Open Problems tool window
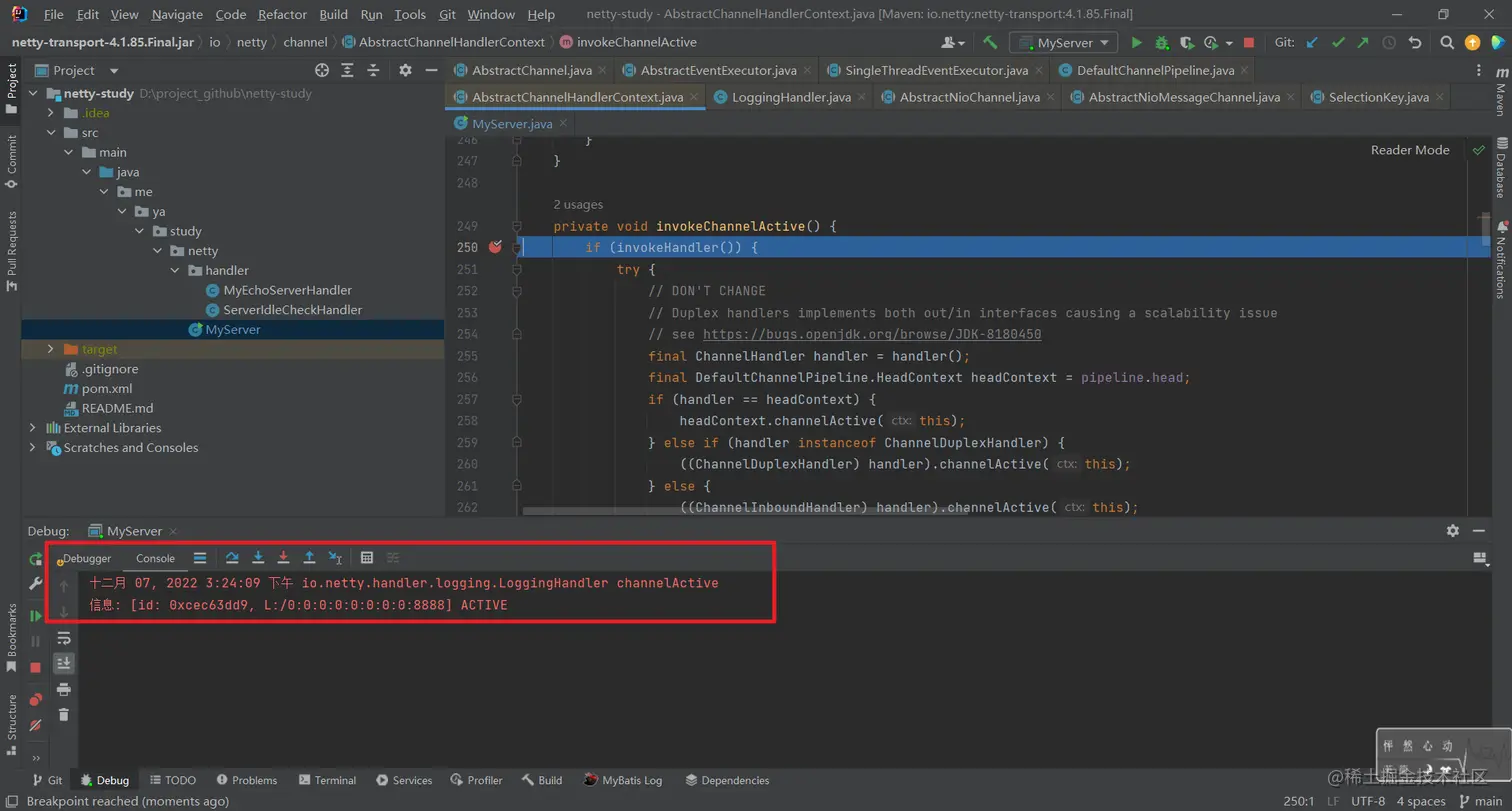Image resolution: width=1512 pixels, height=811 pixels. tap(245, 780)
